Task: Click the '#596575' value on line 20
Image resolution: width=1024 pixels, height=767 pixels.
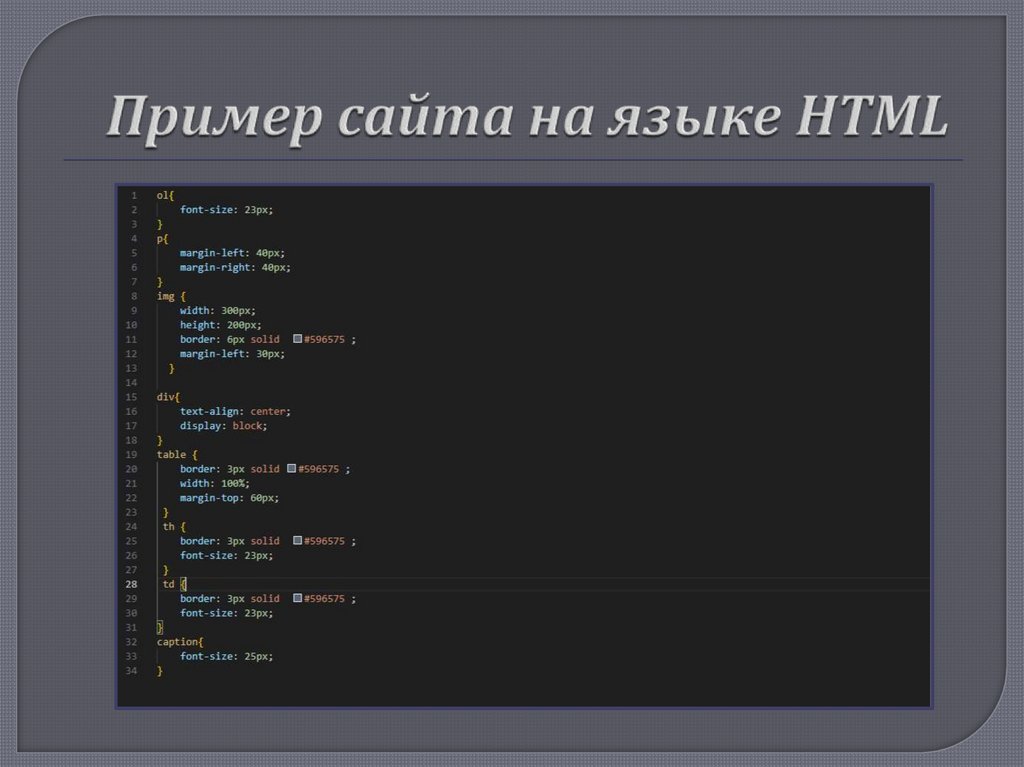Action: [319, 468]
